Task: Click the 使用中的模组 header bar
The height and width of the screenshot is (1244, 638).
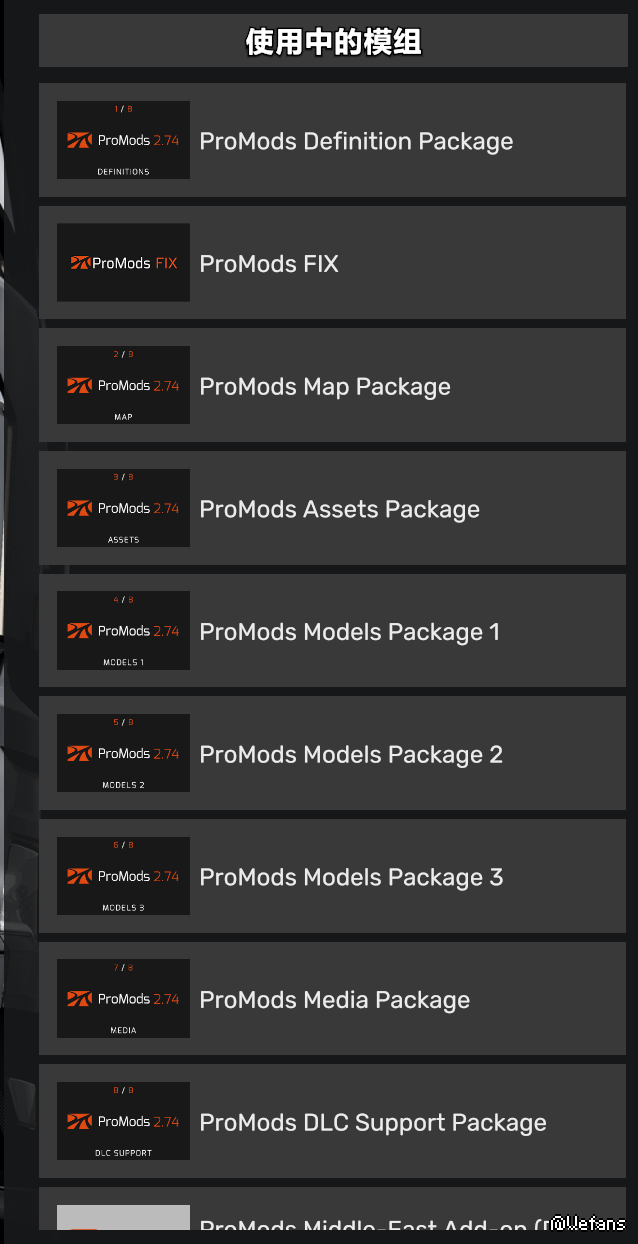Action: tap(333, 42)
